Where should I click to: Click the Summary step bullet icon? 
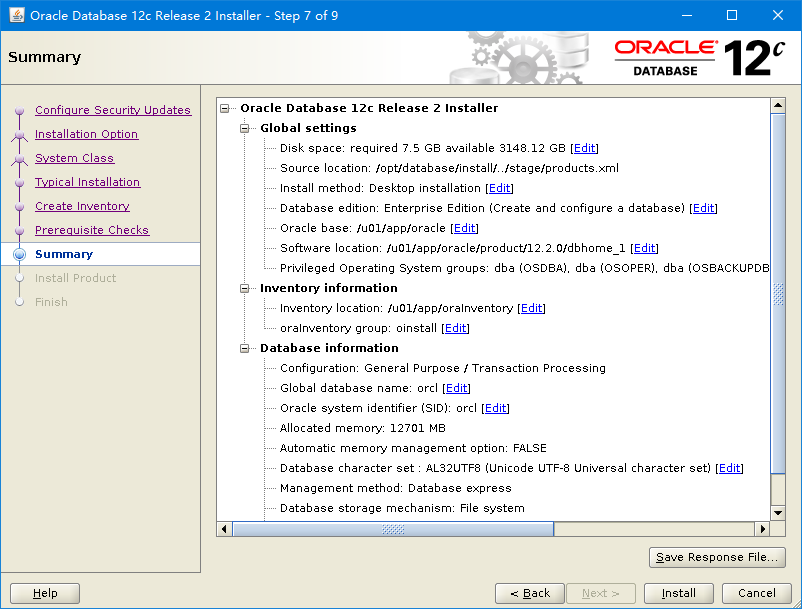[x=19, y=254]
